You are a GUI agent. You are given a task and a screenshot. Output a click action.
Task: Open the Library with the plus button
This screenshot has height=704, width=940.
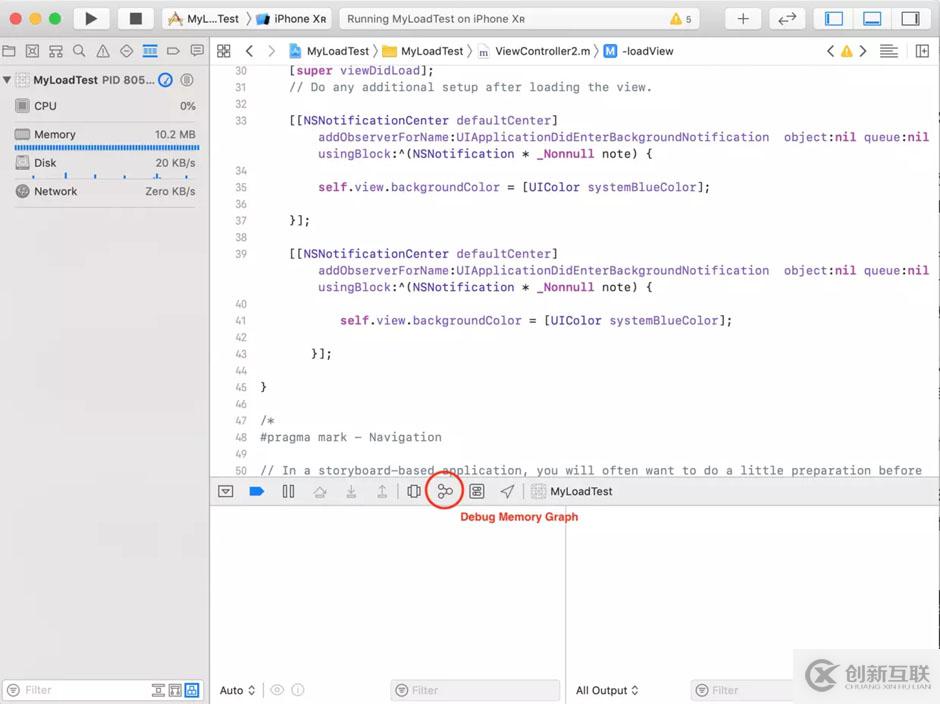coord(743,18)
